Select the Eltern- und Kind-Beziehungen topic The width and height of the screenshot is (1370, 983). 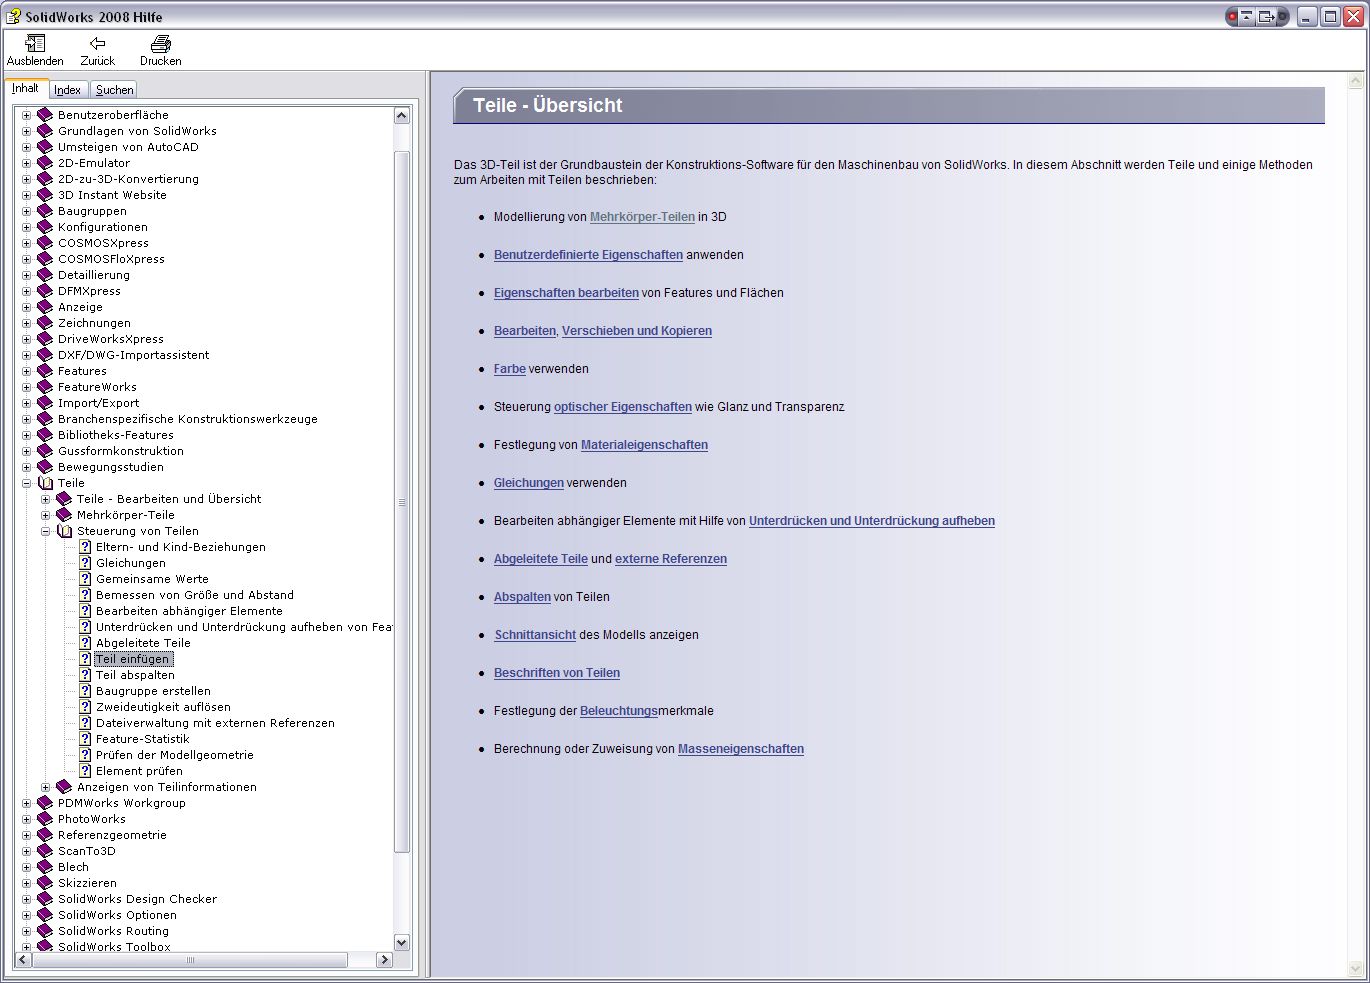(x=181, y=547)
